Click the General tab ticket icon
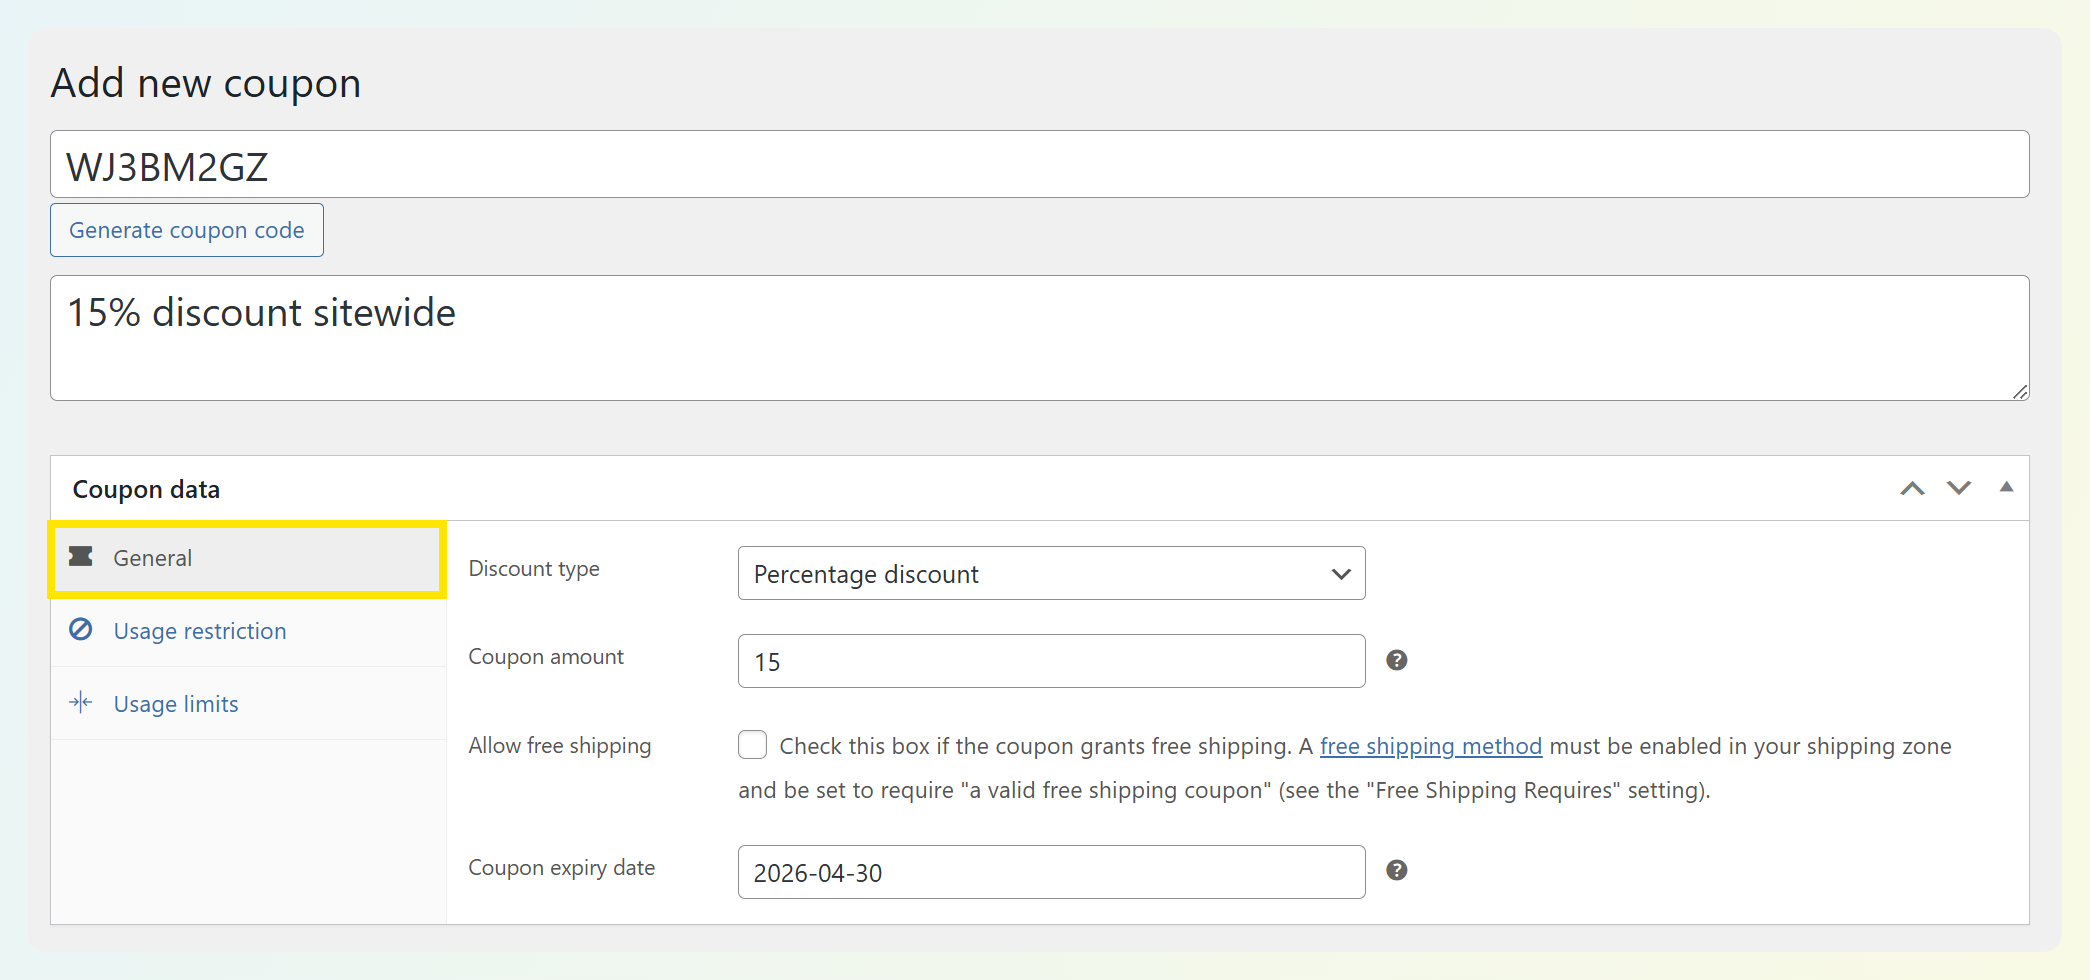 (81, 557)
